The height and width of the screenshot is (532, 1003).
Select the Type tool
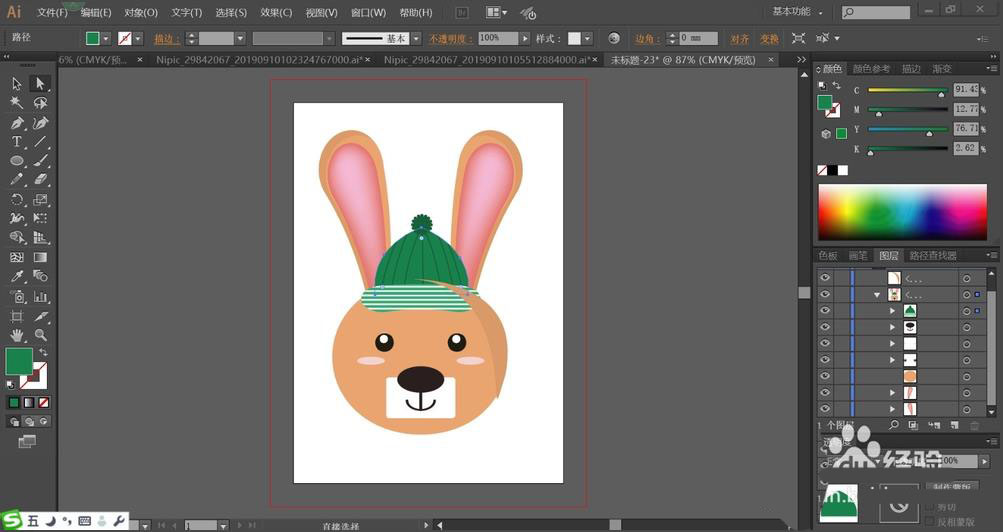click(17, 142)
